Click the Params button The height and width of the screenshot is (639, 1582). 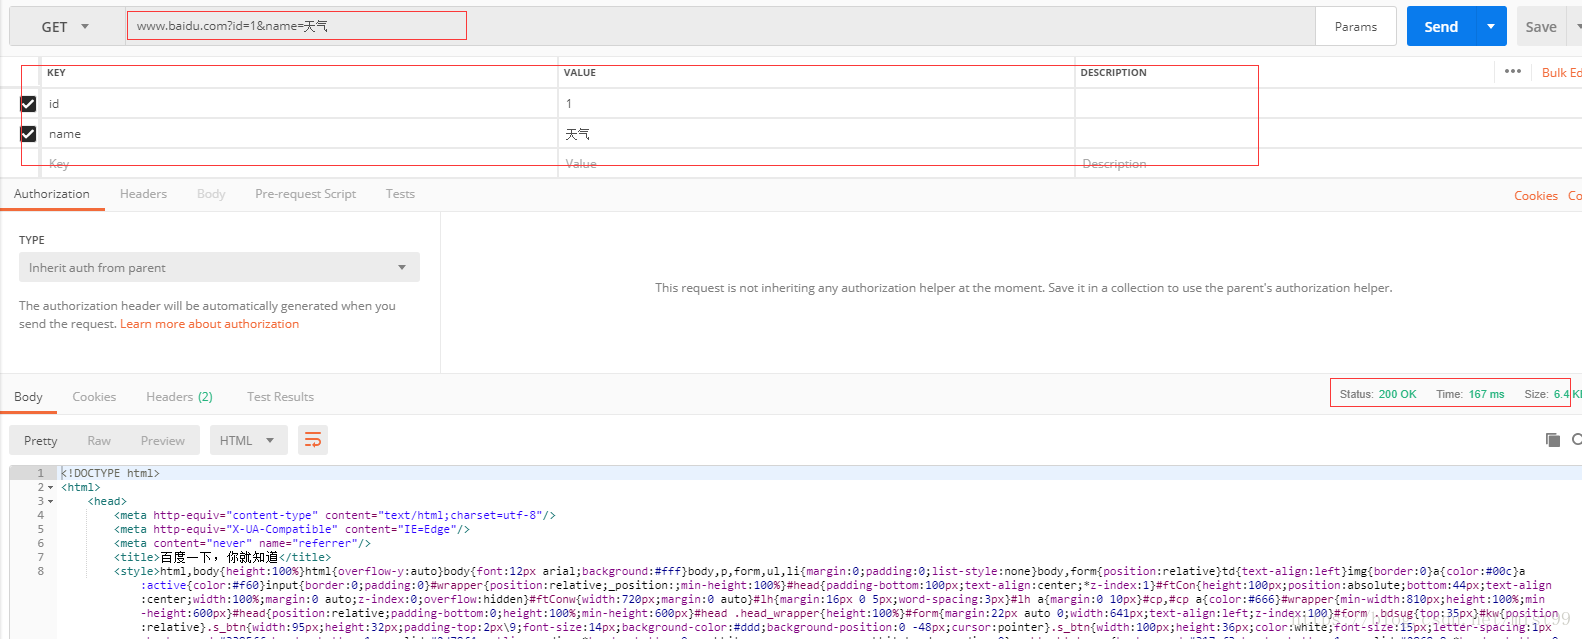click(x=1355, y=27)
